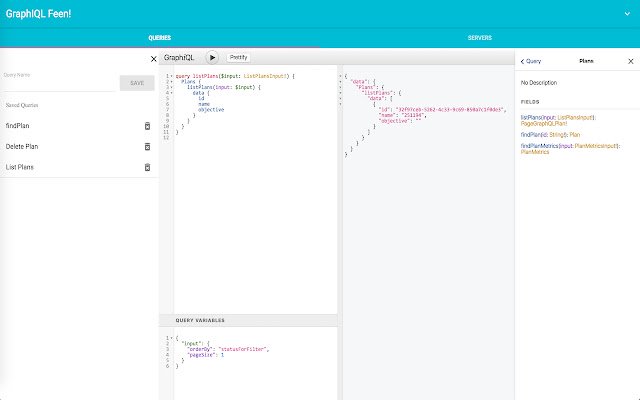Open the ListPlansInput type link

point(575,118)
